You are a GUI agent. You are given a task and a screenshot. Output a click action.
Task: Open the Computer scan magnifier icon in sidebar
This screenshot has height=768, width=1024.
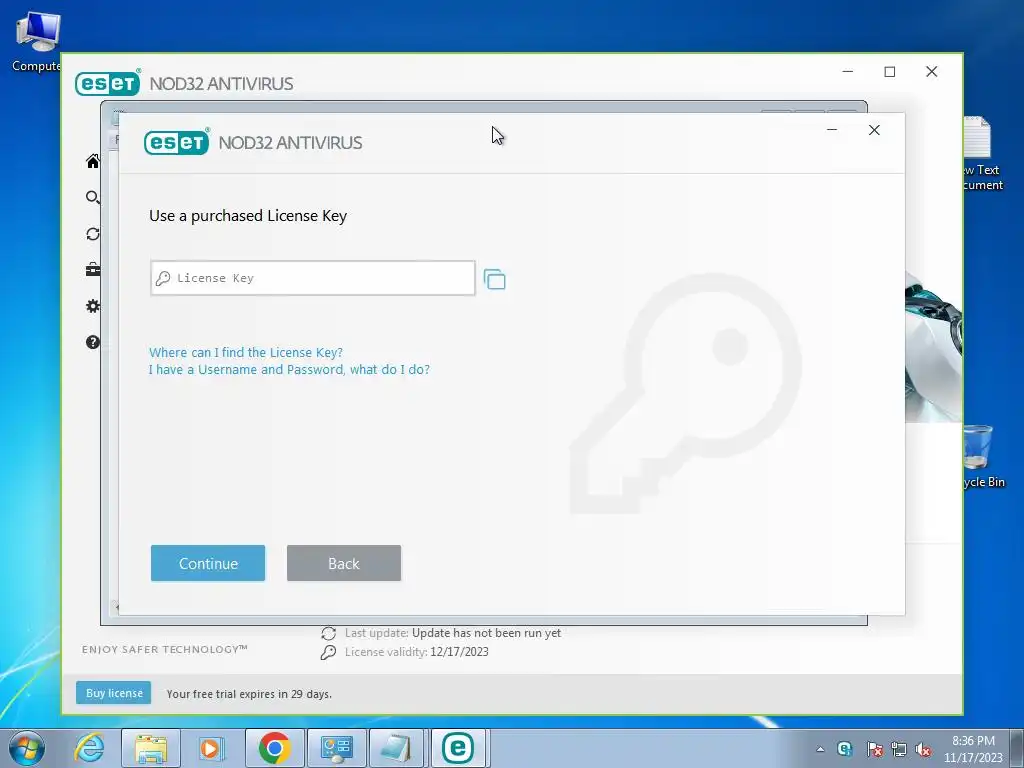pyautogui.click(x=93, y=197)
